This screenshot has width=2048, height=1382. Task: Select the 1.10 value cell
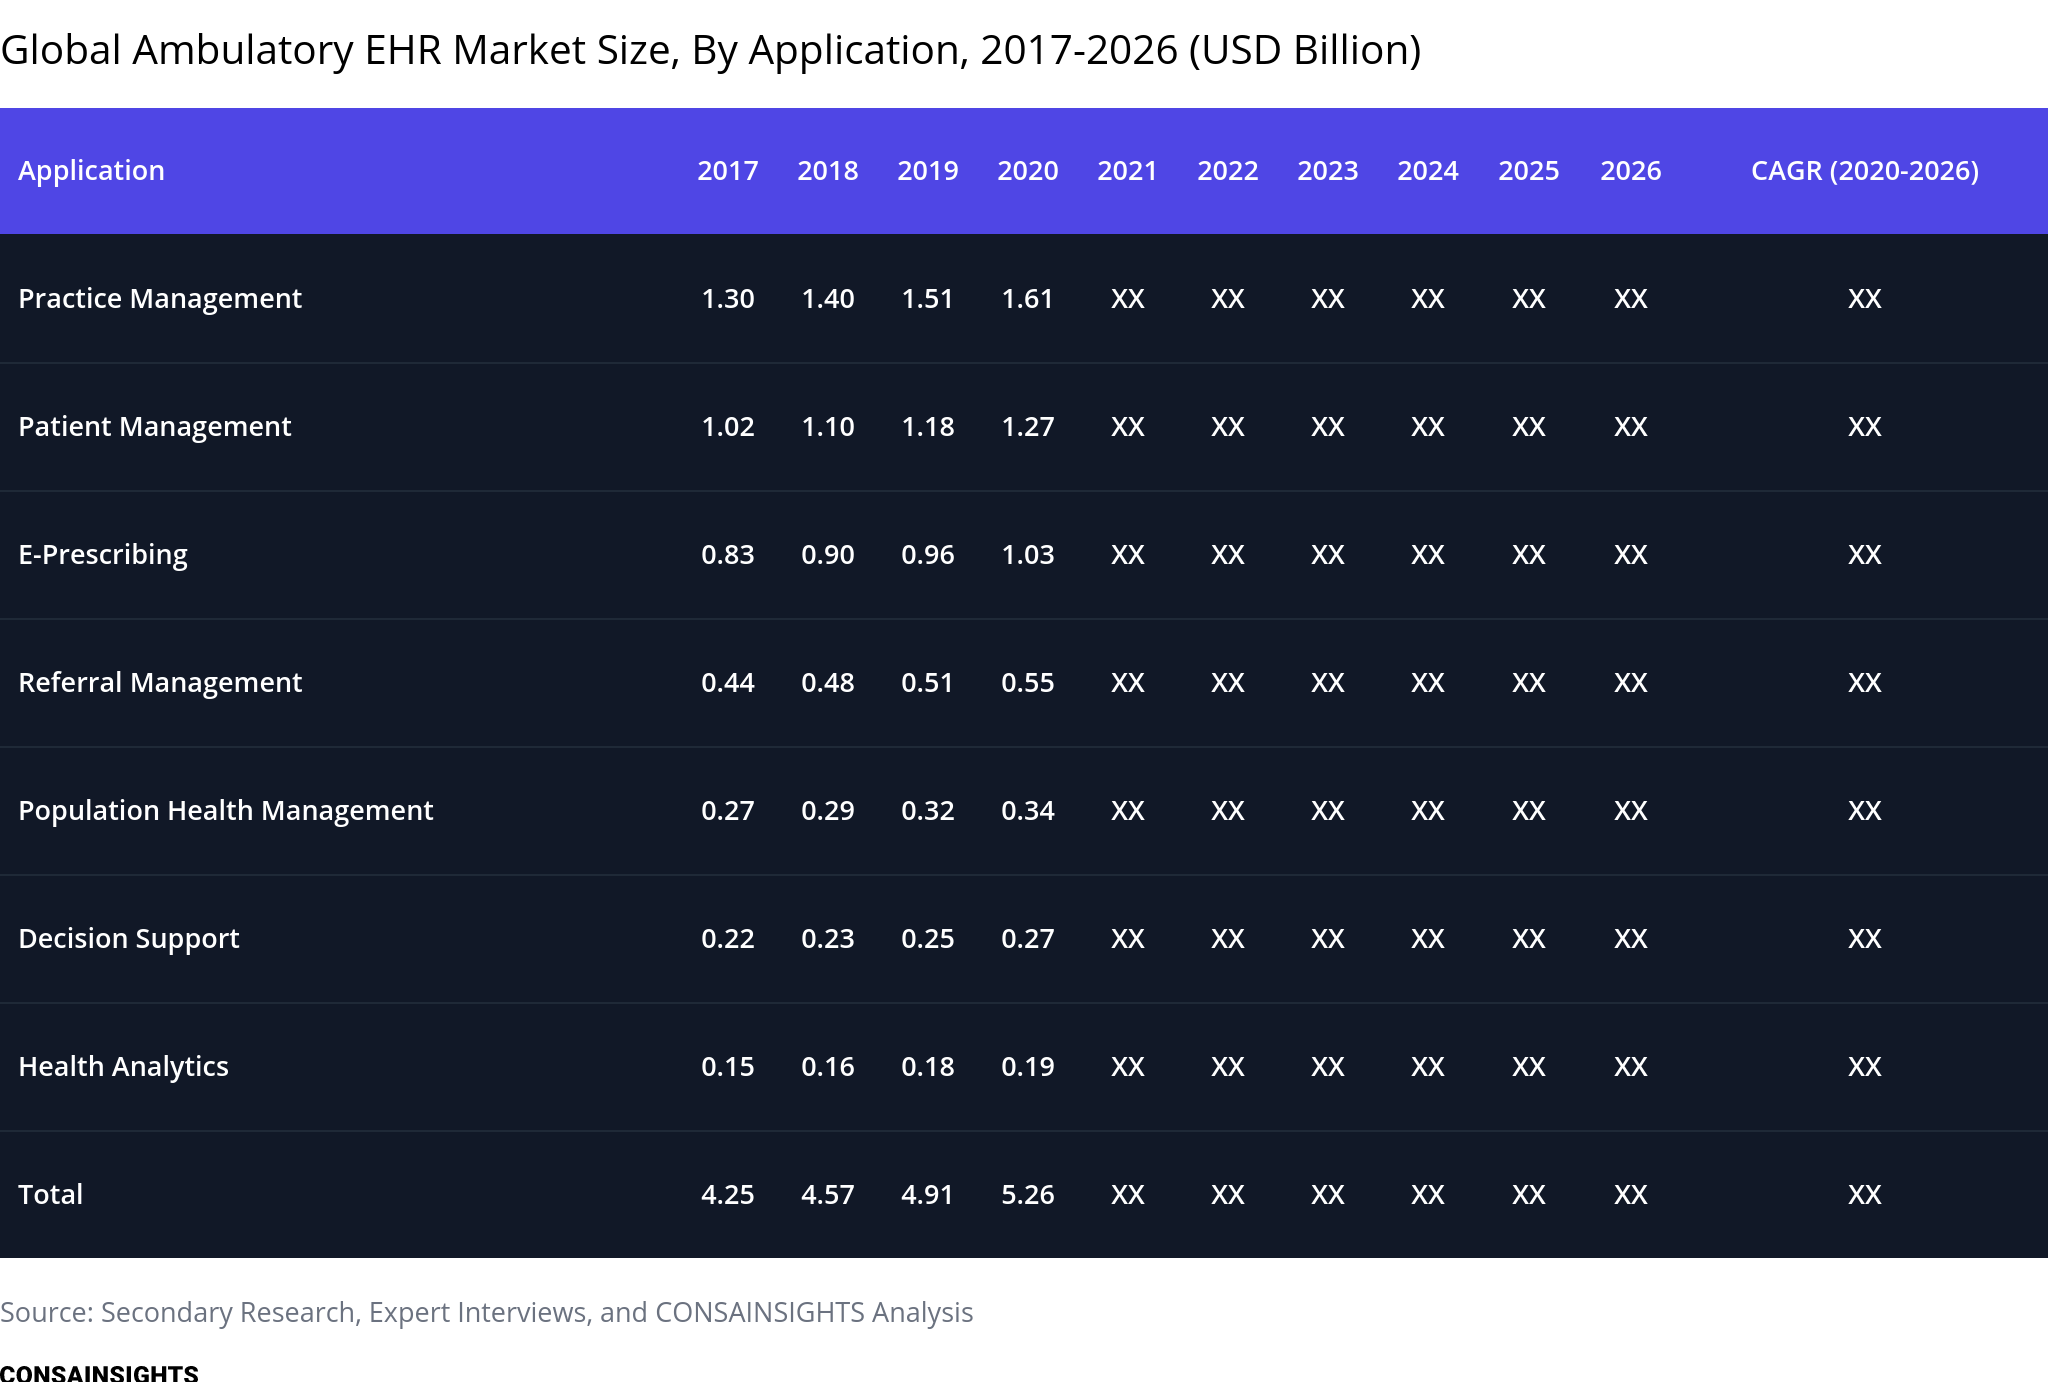click(828, 427)
